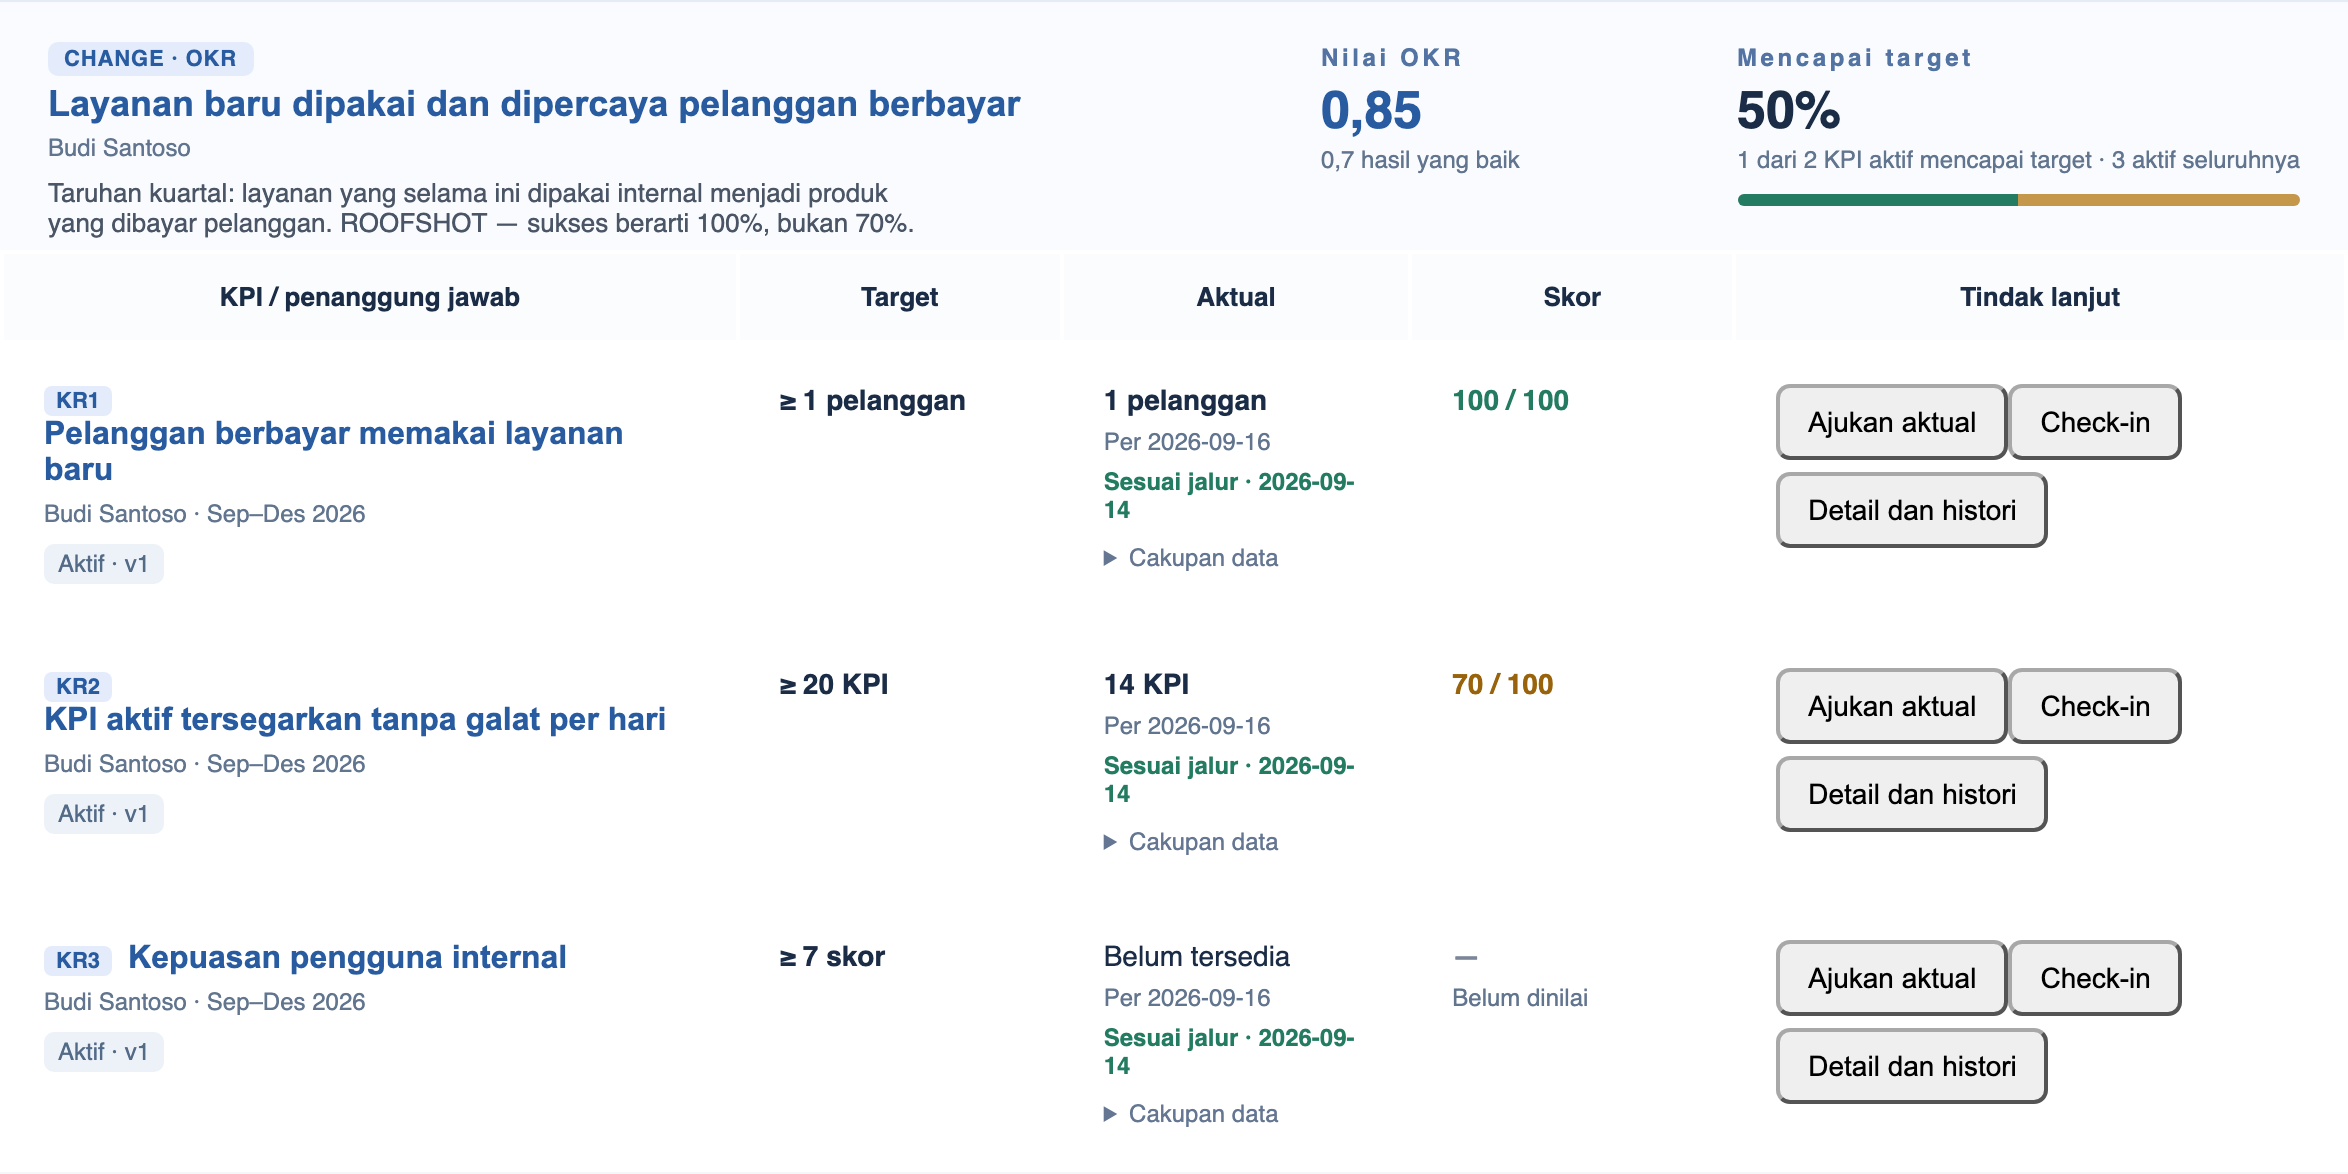Click 'Aktif · v1' status chip in KR1 row

(x=103, y=564)
